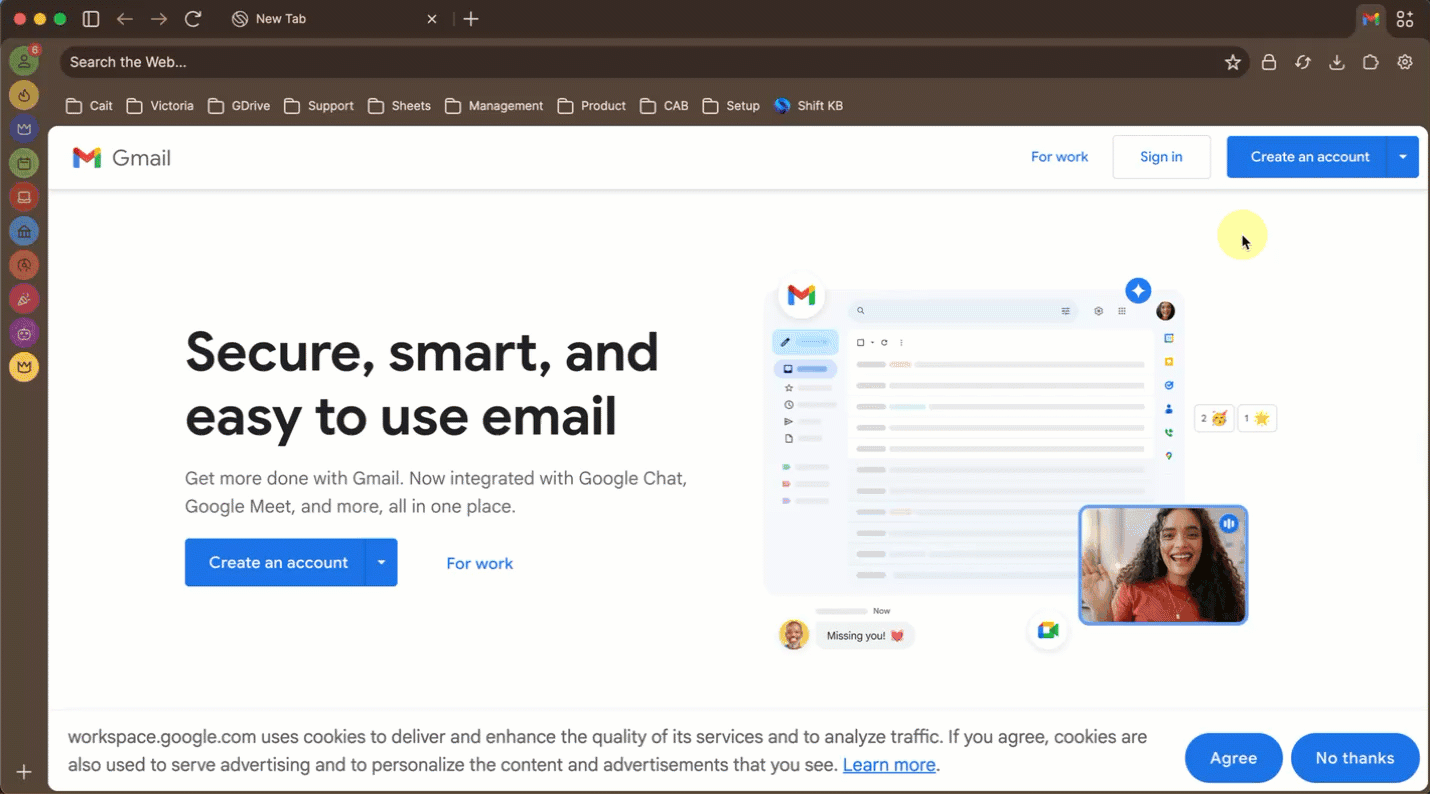Open the green person profile space with badge
The height and width of the screenshot is (794, 1430).
[24, 61]
